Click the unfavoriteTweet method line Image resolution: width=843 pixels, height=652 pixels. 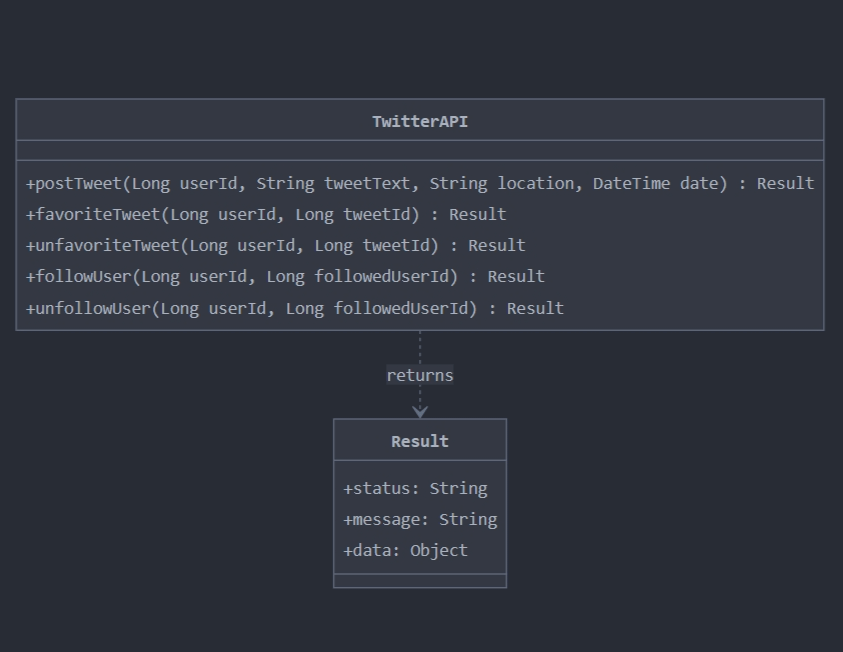(276, 246)
